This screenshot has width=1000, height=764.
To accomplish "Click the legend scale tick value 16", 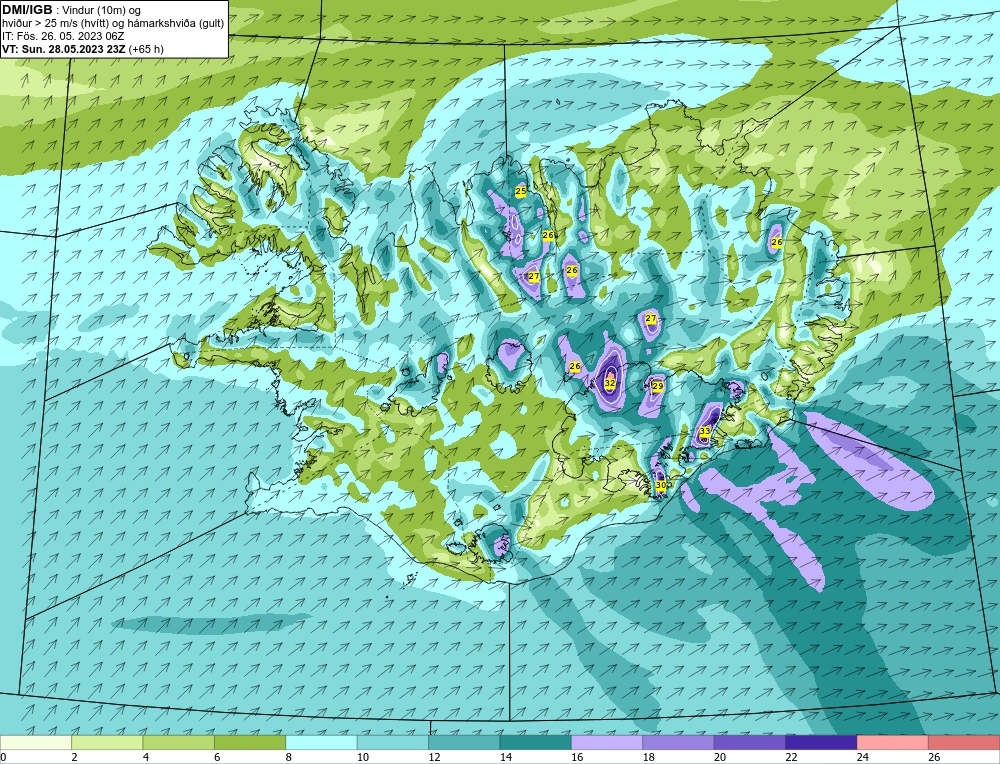I will (577, 758).
